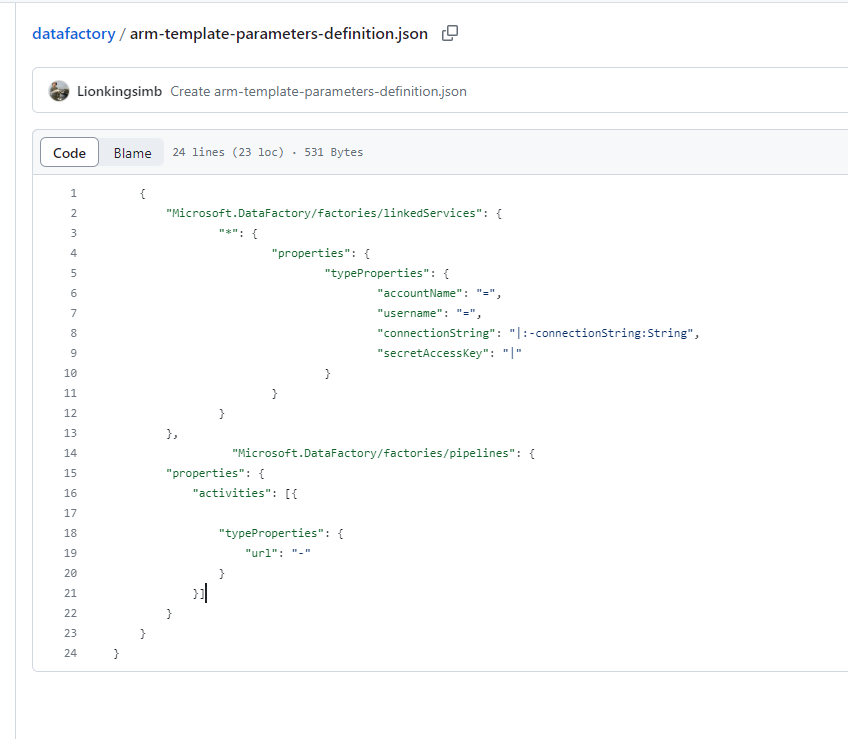
Task: Click the "activities" key text
Action: (x=231, y=493)
